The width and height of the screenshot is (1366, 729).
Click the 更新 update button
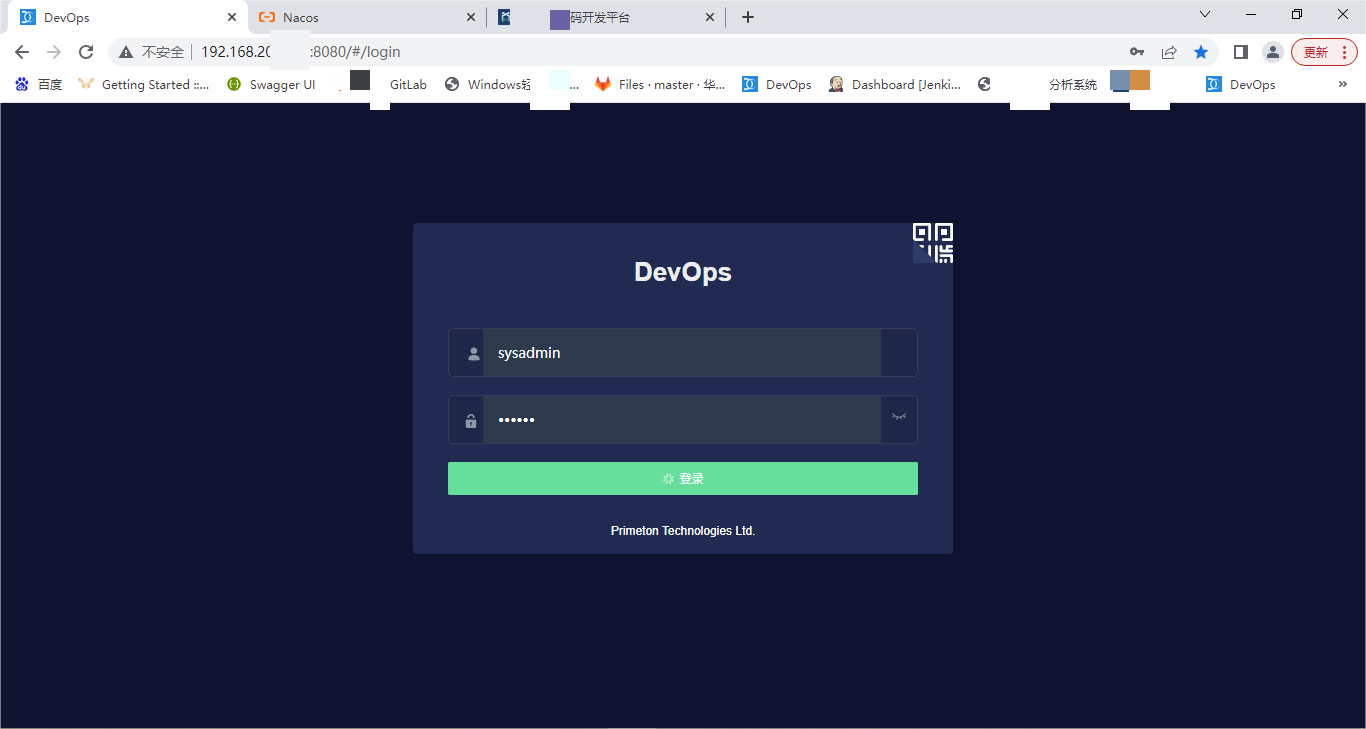pyautogui.click(x=1315, y=52)
